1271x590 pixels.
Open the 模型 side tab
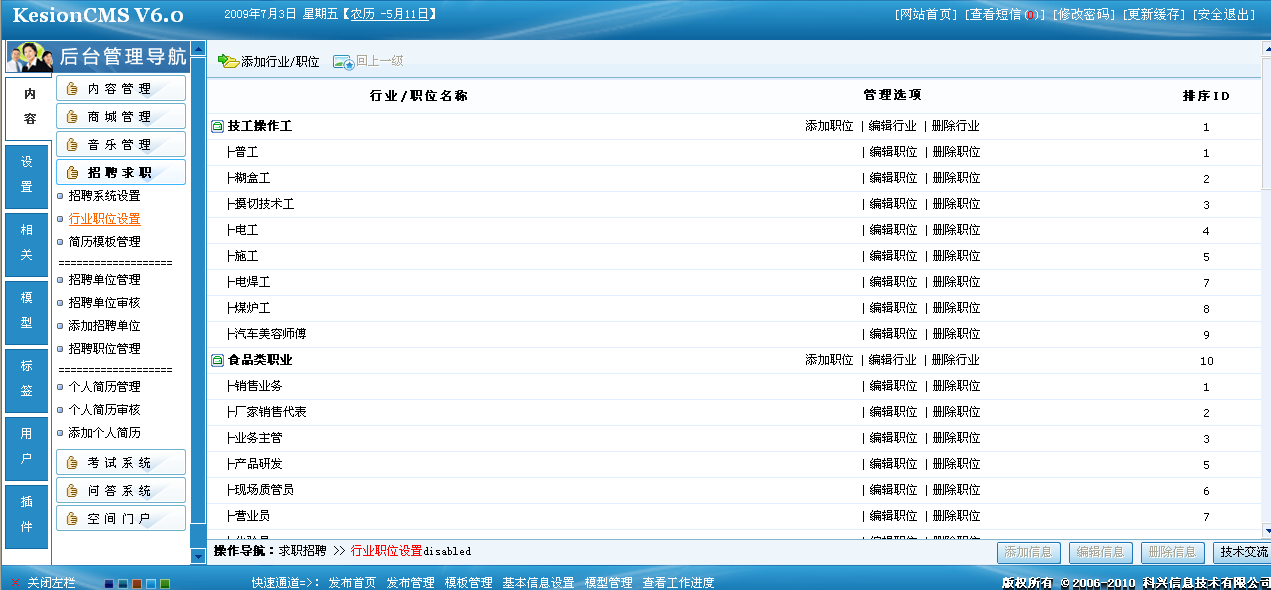click(27, 311)
